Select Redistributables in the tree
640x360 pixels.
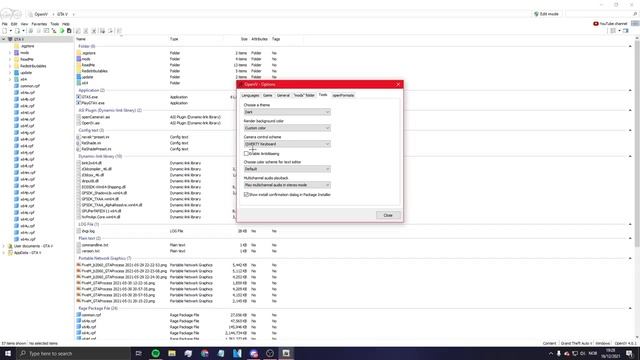tap(33, 66)
